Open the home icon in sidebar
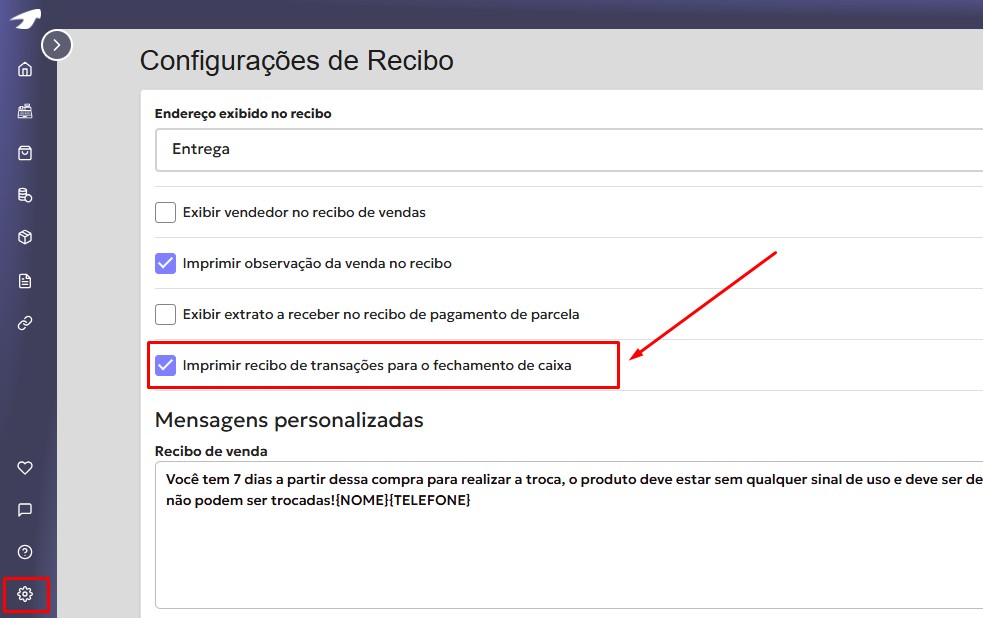The height and width of the screenshot is (618, 983). coord(26,69)
